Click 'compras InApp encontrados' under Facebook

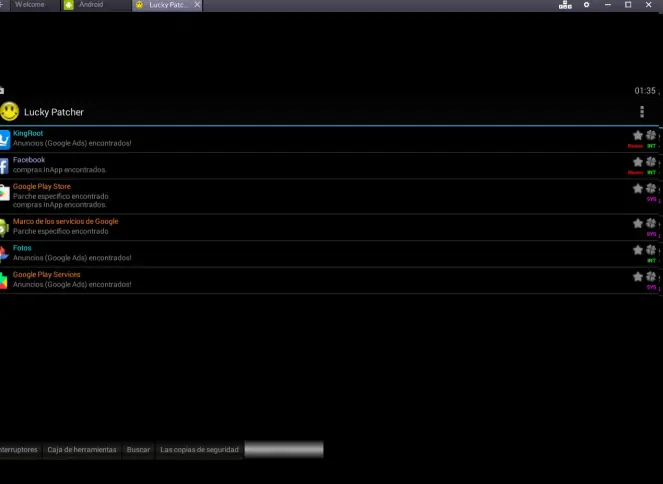(x=59, y=170)
